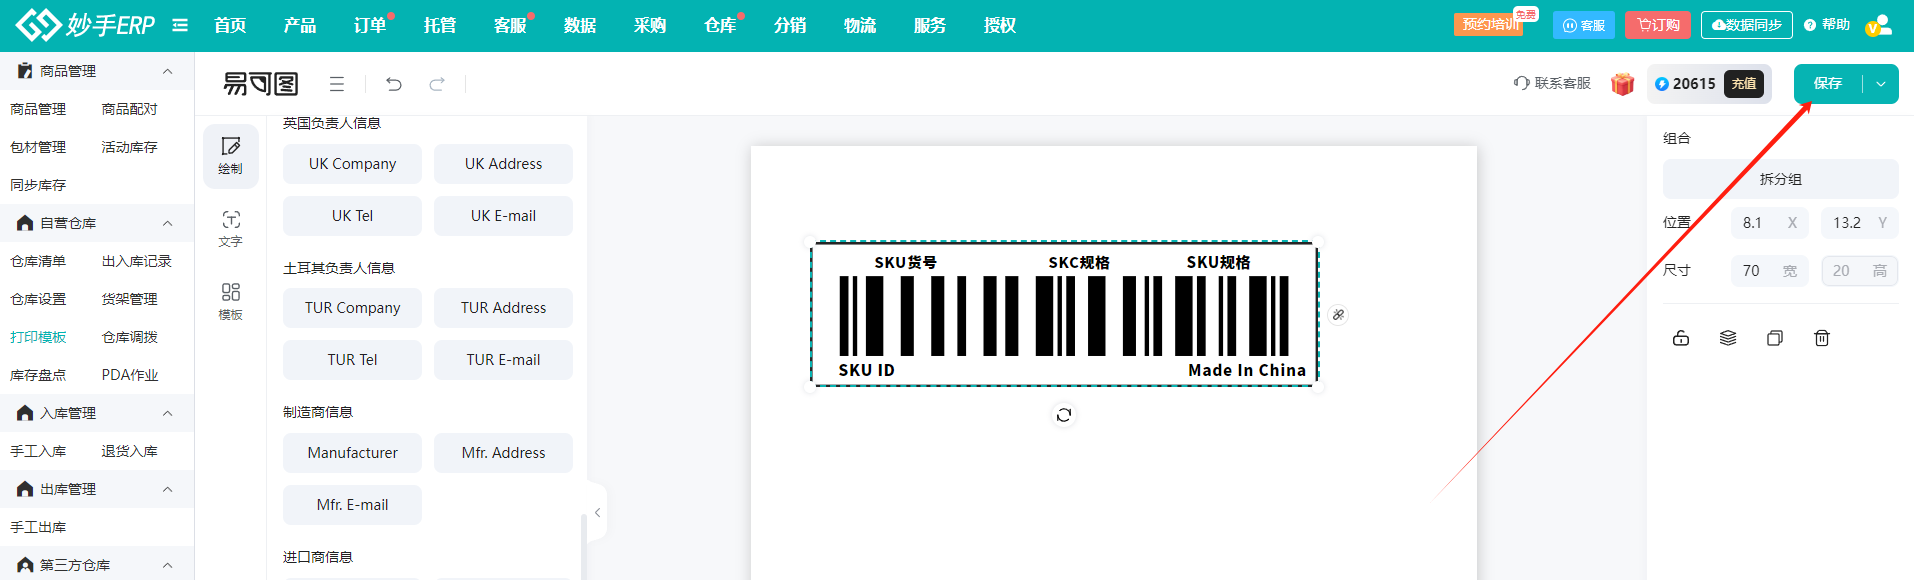Image resolution: width=1914 pixels, height=580 pixels.
Task: Collapse the 商品管理 sidebar section
Action: pyautogui.click(x=167, y=71)
